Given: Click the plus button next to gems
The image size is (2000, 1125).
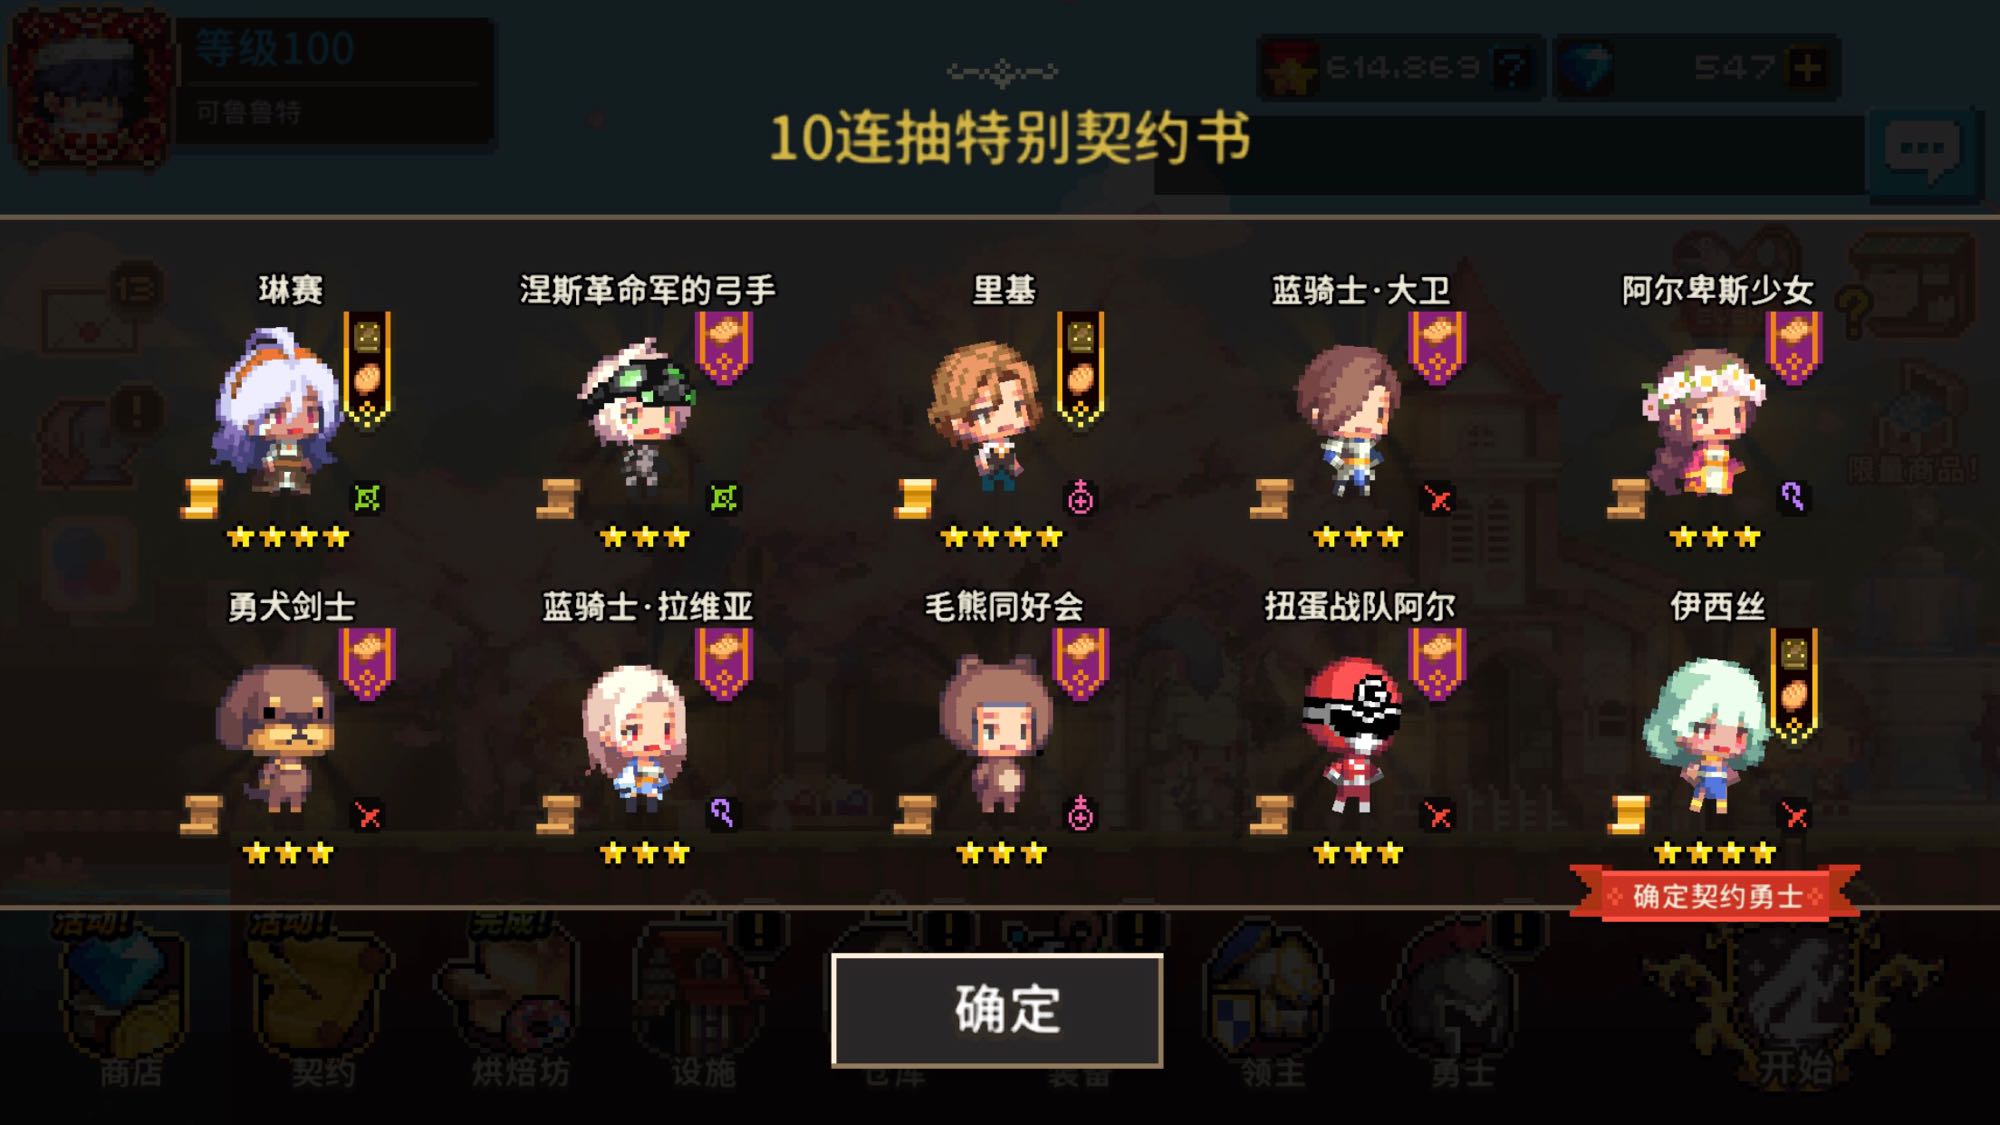Looking at the screenshot, I should (1808, 68).
